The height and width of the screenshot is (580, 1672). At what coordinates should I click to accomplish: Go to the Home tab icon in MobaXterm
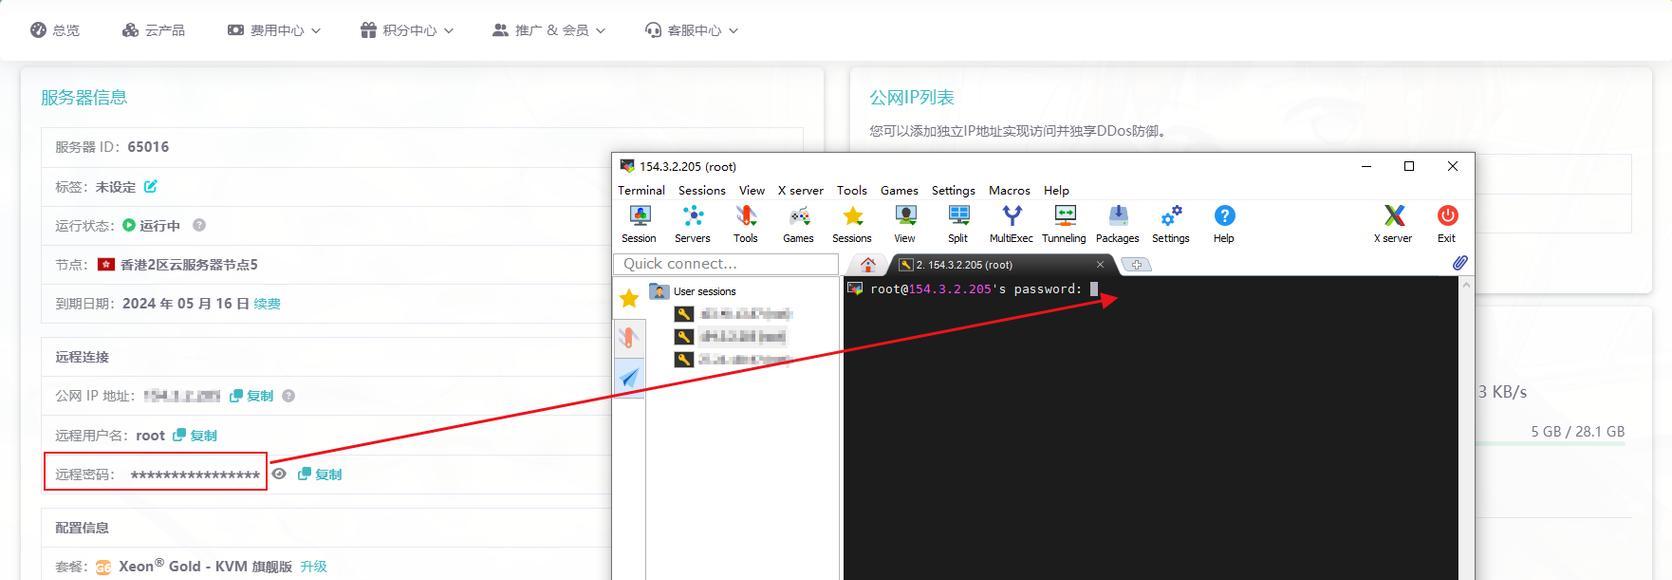point(868,265)
